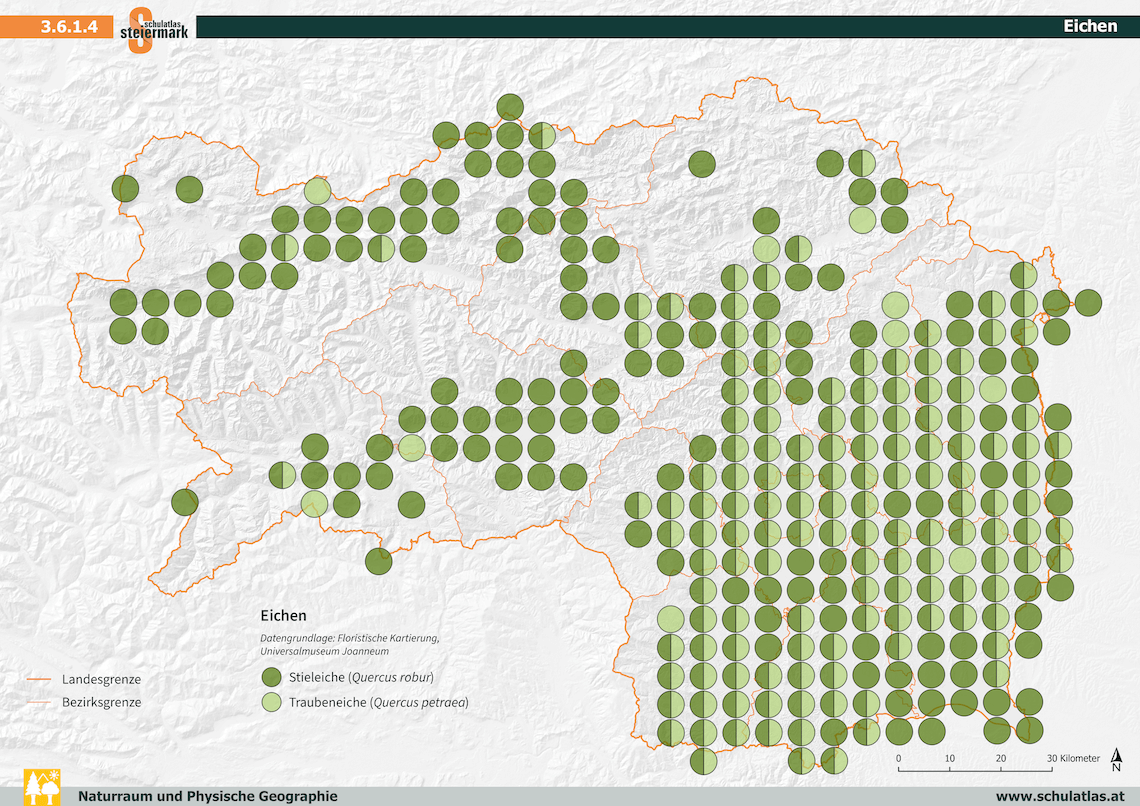
Task: Click the Traubeneiche (Quercus petraea) legend label
Action: [378, 702]
